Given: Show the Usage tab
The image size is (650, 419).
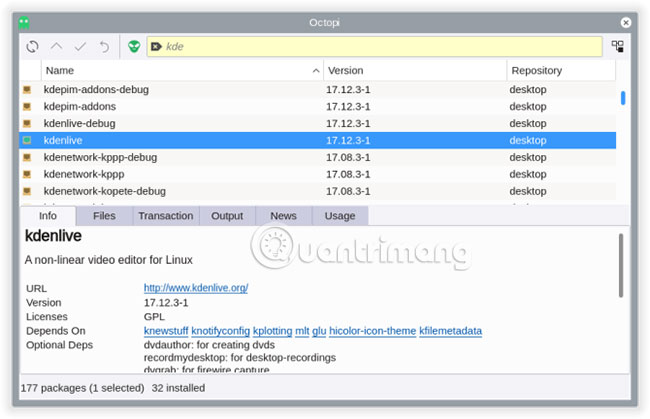Looking at the screenshot, I should [340, 216].
